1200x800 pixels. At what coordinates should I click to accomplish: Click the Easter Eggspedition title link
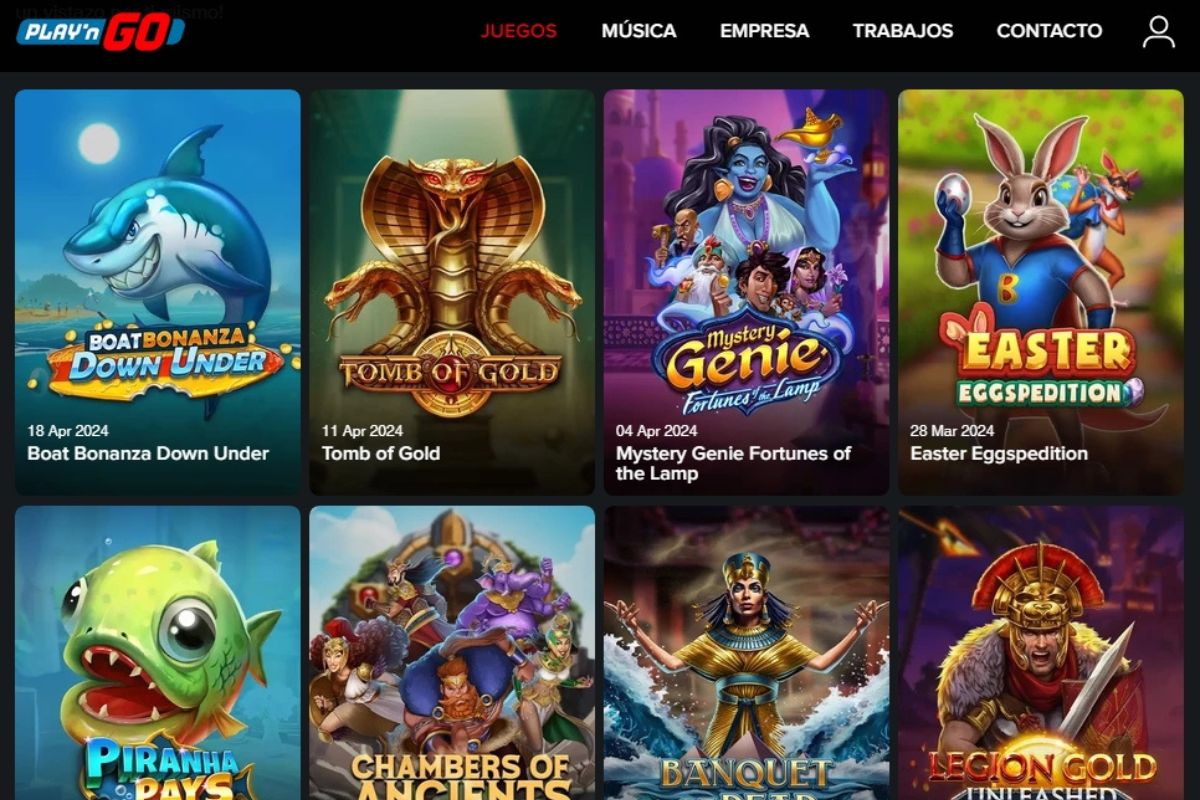(999, 453)
